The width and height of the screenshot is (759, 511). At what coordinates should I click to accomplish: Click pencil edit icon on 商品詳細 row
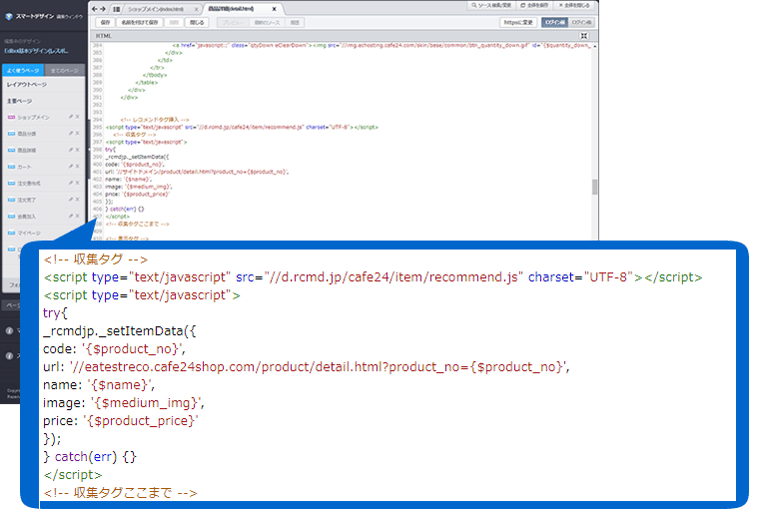71,150
